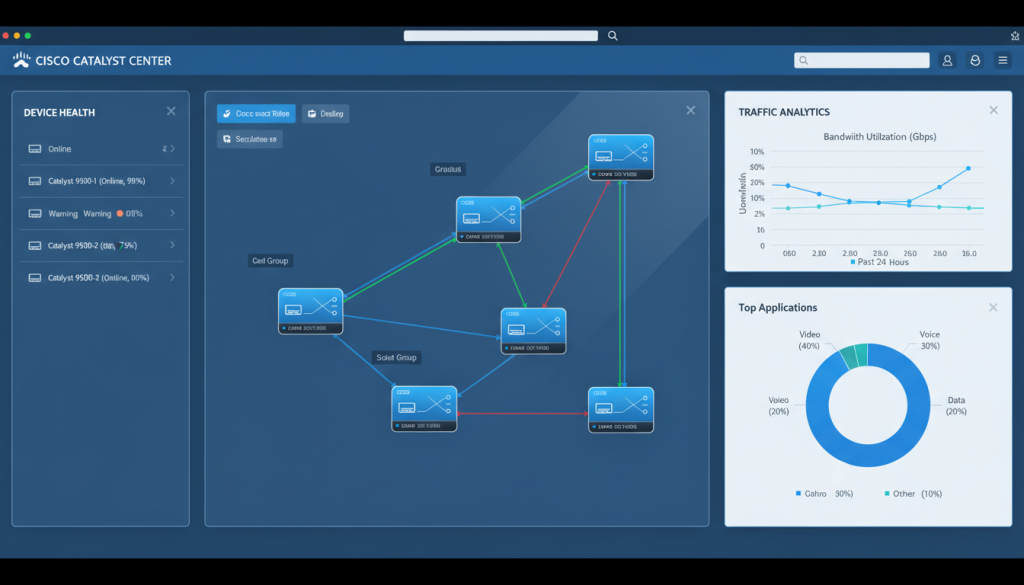Expand the Catalyst 9500-2 (75%) chevron

[172, 245]
